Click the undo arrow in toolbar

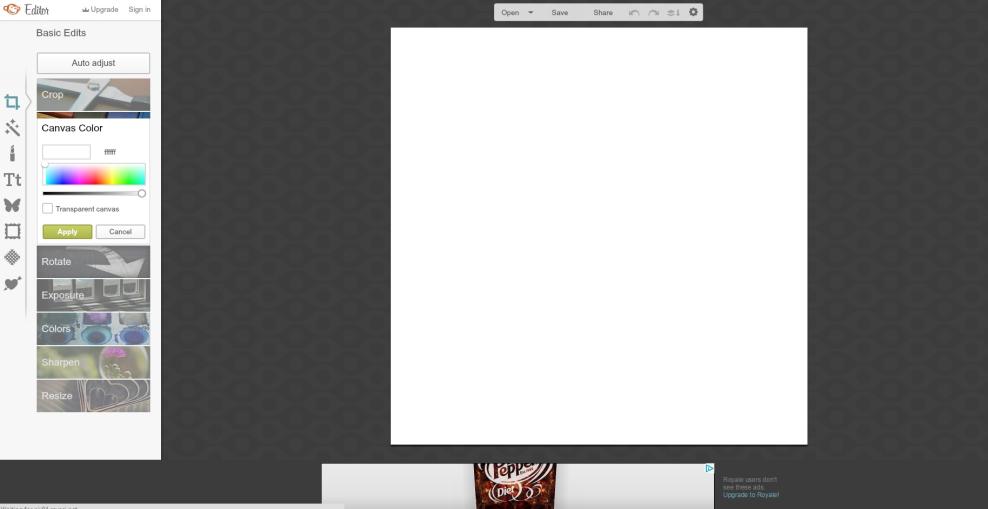[634, 13]
